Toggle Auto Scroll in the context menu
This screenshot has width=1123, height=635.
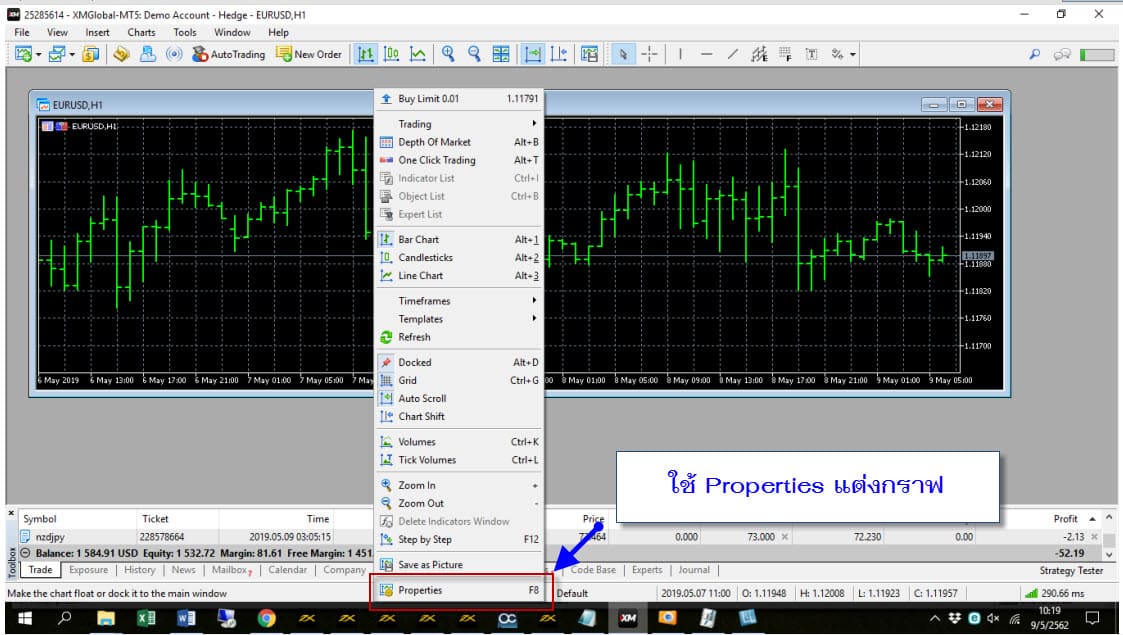422,398
